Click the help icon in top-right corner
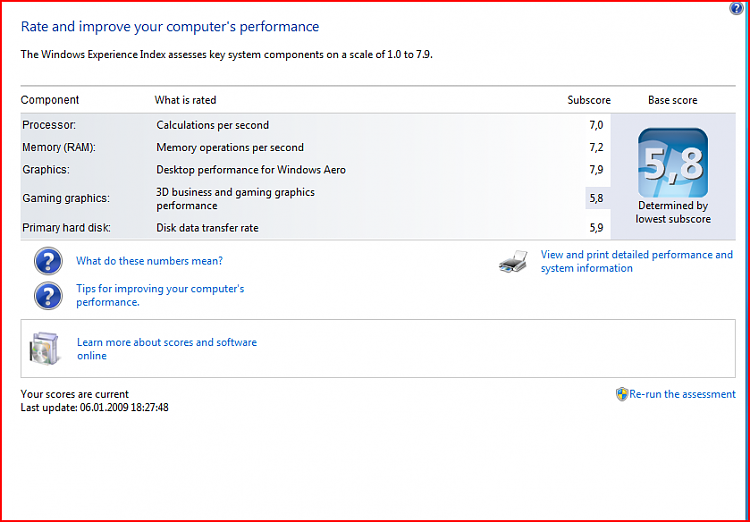This screenshot has height=522, width=750. (737, 8)
